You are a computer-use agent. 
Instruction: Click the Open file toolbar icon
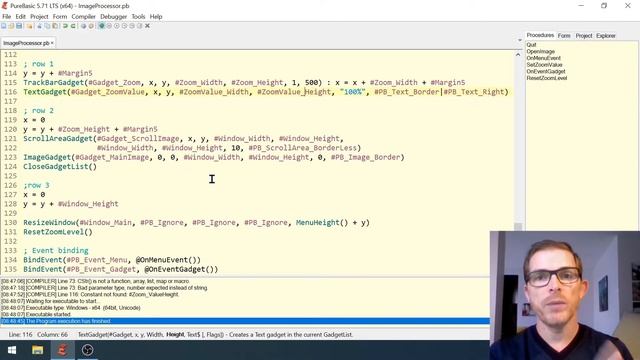[11, 26]
